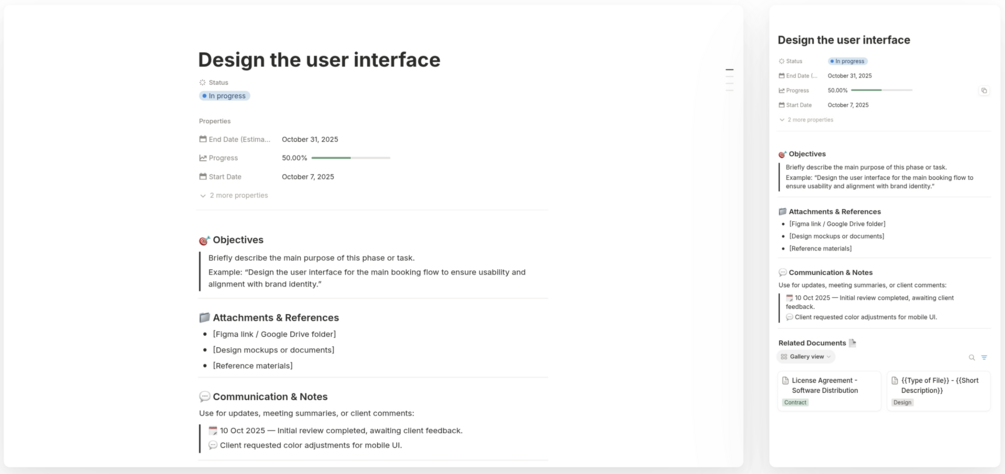Click the Start Date calendar icon in side panel

tap(782, 105)
